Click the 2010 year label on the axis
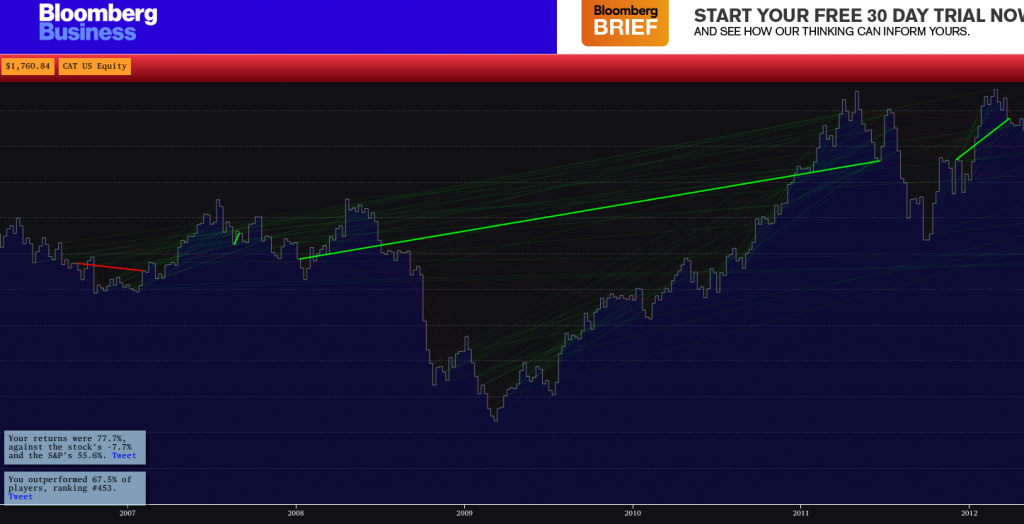Viewport: 1024px width, 524px height. pyautogui.click(x=632, y=513)
